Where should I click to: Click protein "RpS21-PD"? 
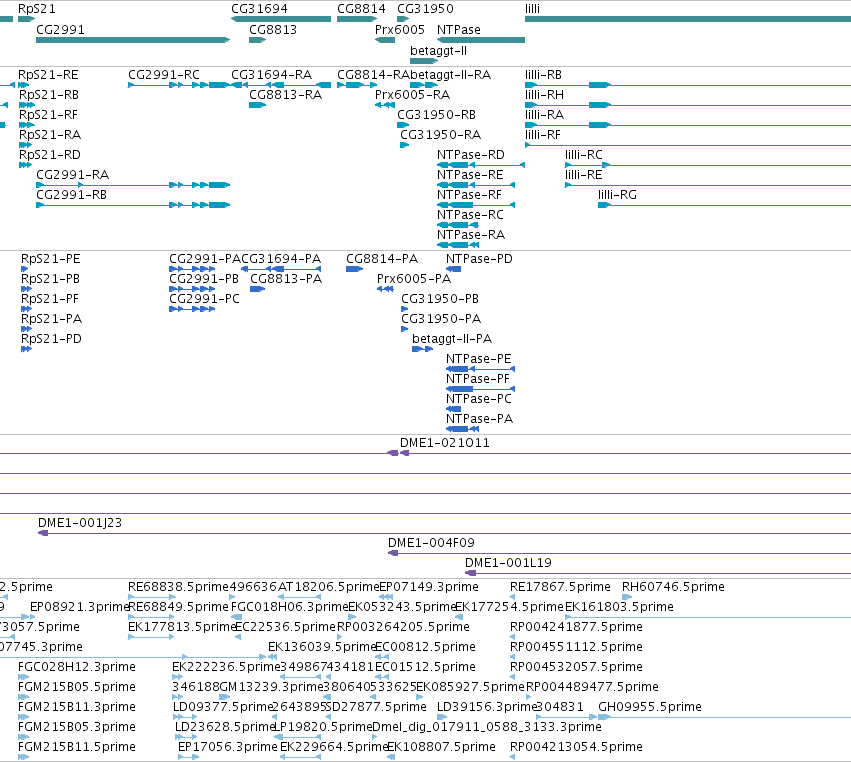pyautogui.click(x=52, y=339)
